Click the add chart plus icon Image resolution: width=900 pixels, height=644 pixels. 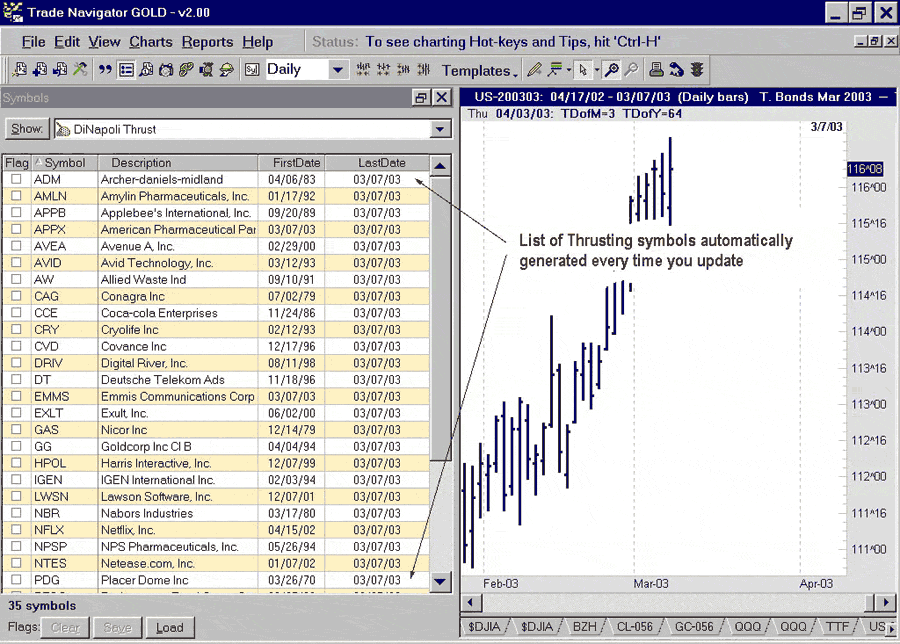coord(40,70)
